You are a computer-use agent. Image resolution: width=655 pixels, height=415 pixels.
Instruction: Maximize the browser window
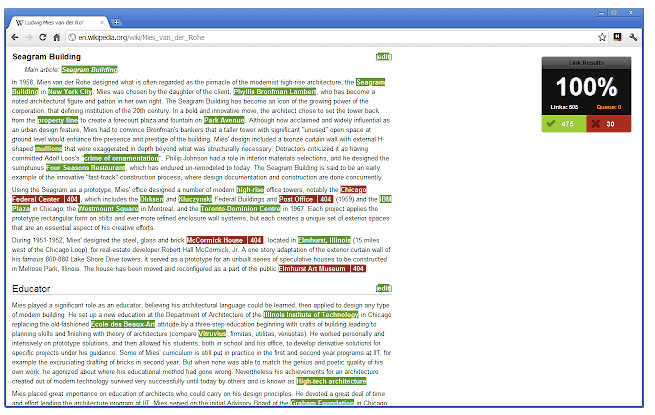614,13
